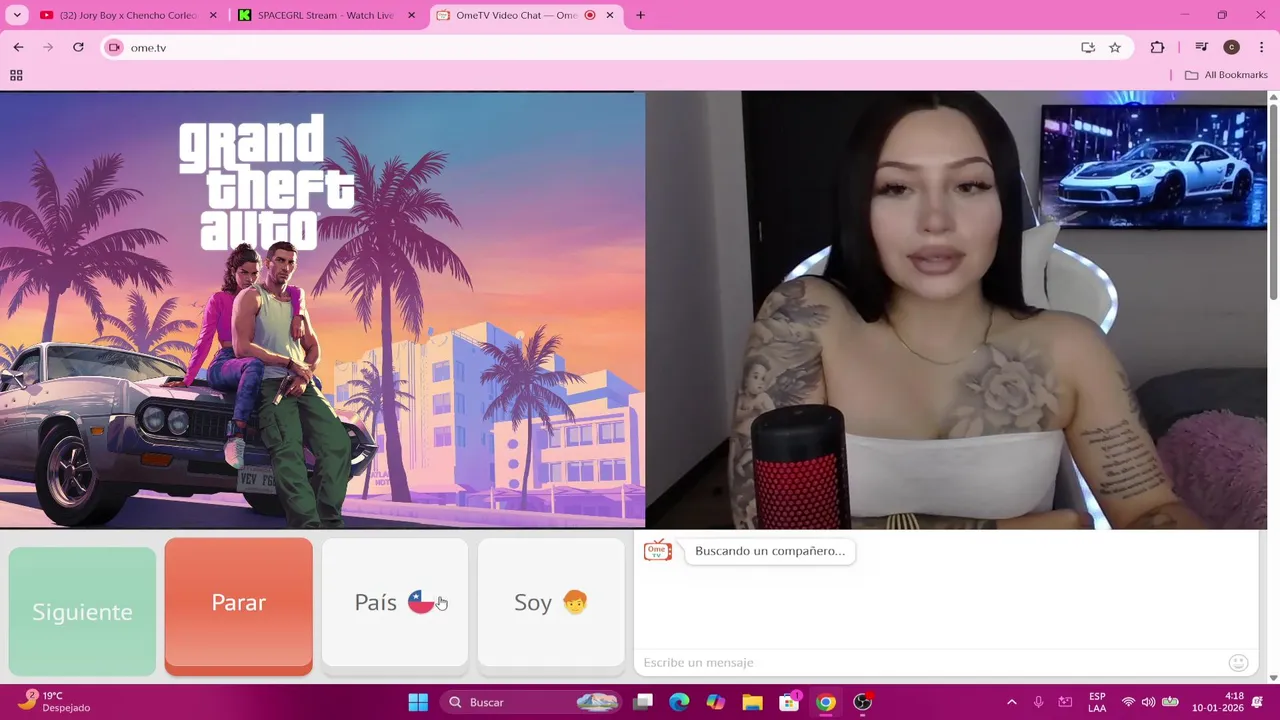The height and width of the screenshot is (720, 1280).
Task: Click the own webcam video panel
Action: (x=957, y=310)
